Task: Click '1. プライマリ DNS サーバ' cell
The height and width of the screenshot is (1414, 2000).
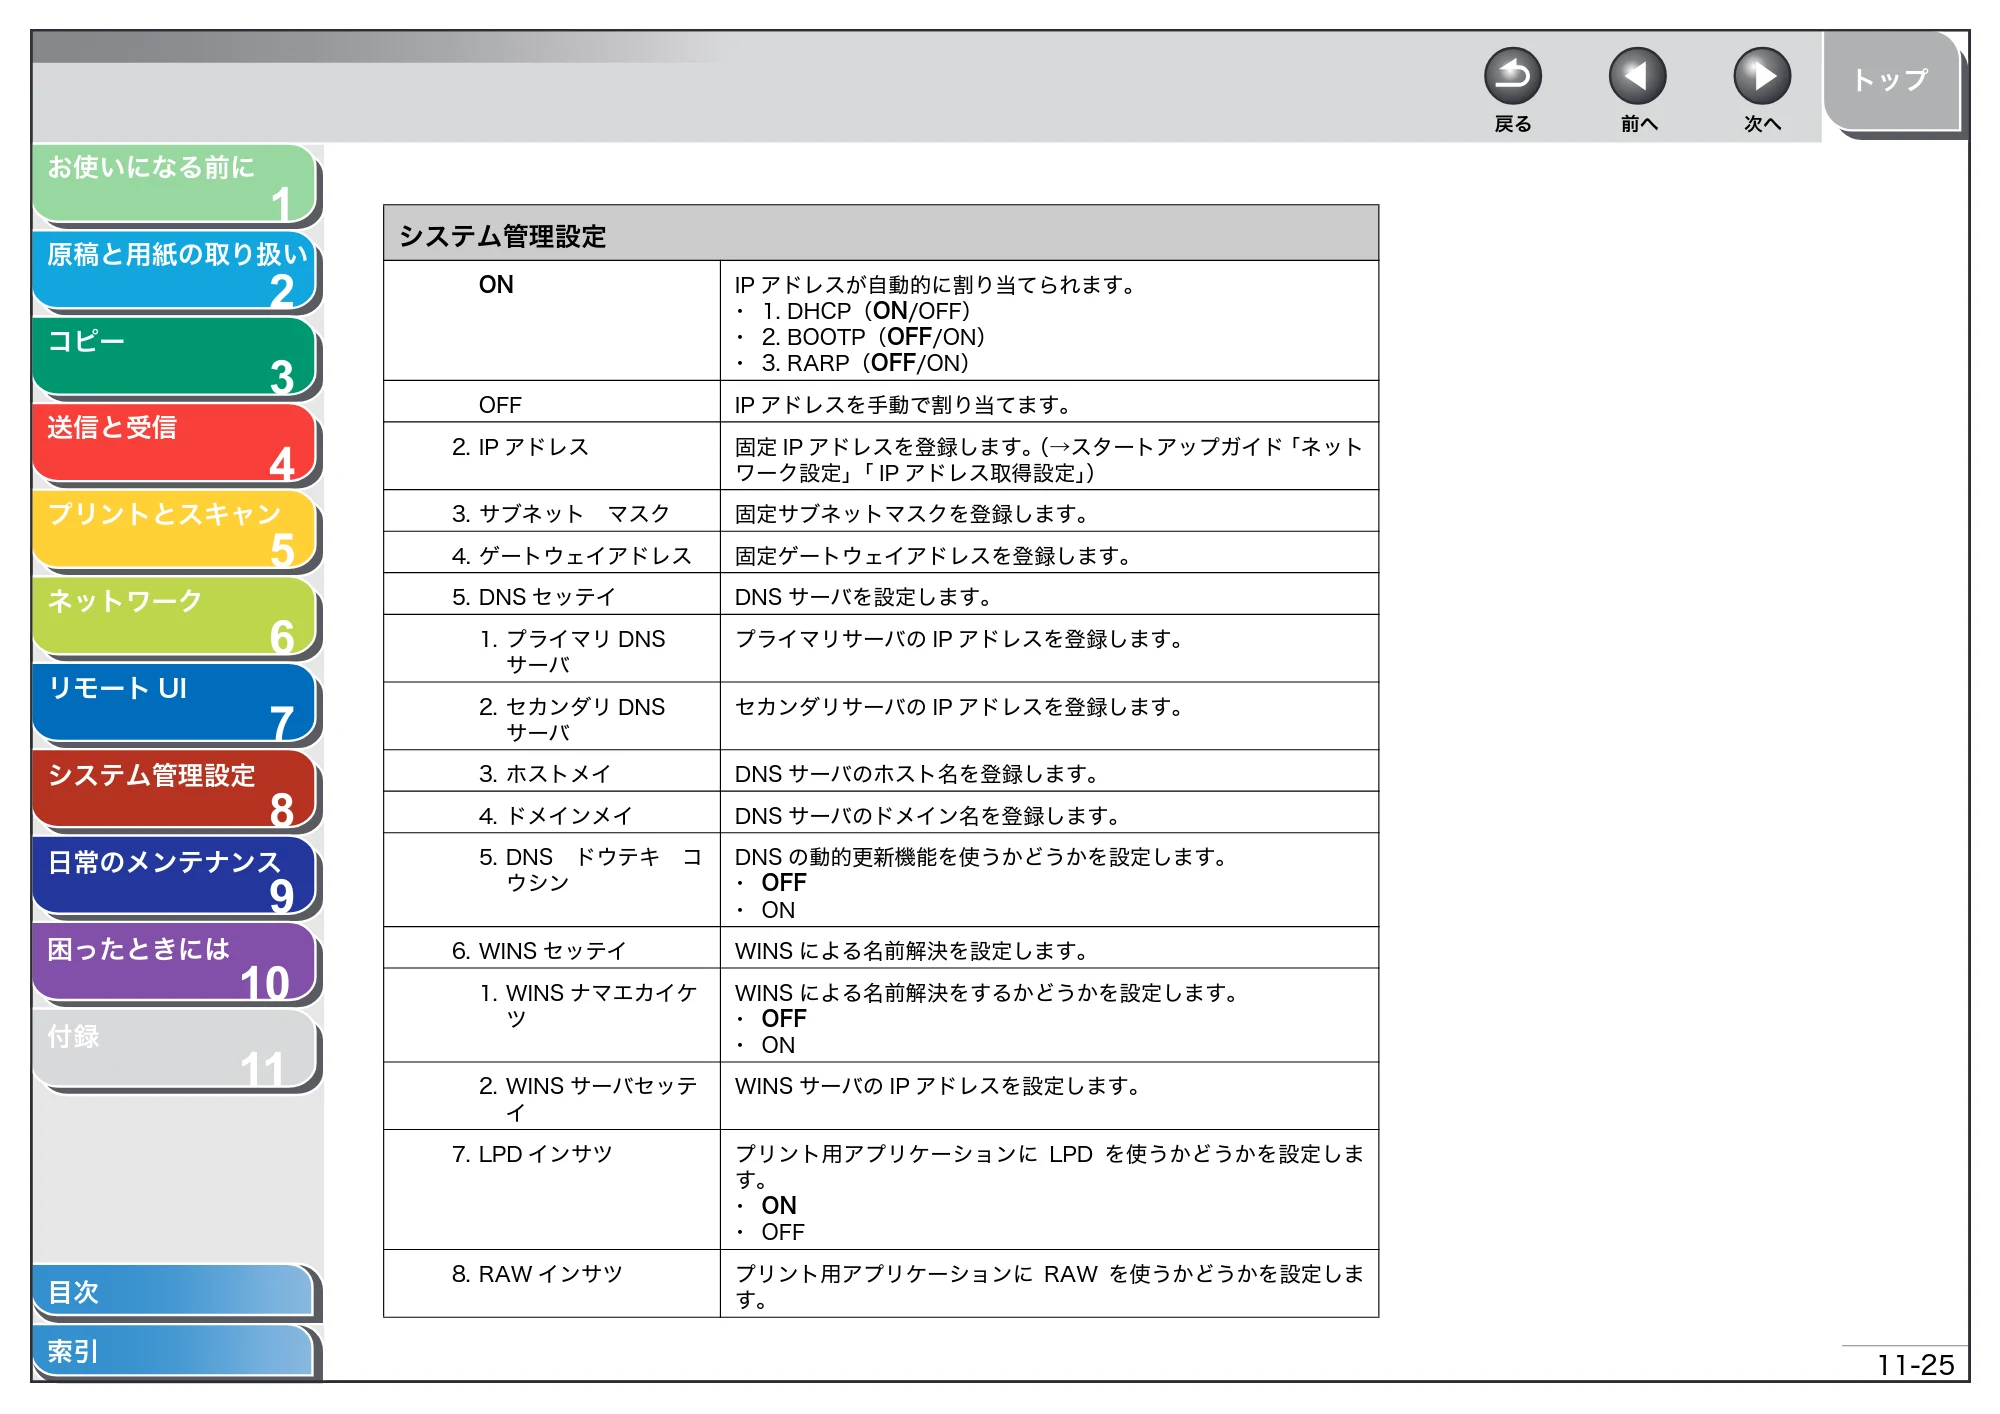Action: pos(551,649)
